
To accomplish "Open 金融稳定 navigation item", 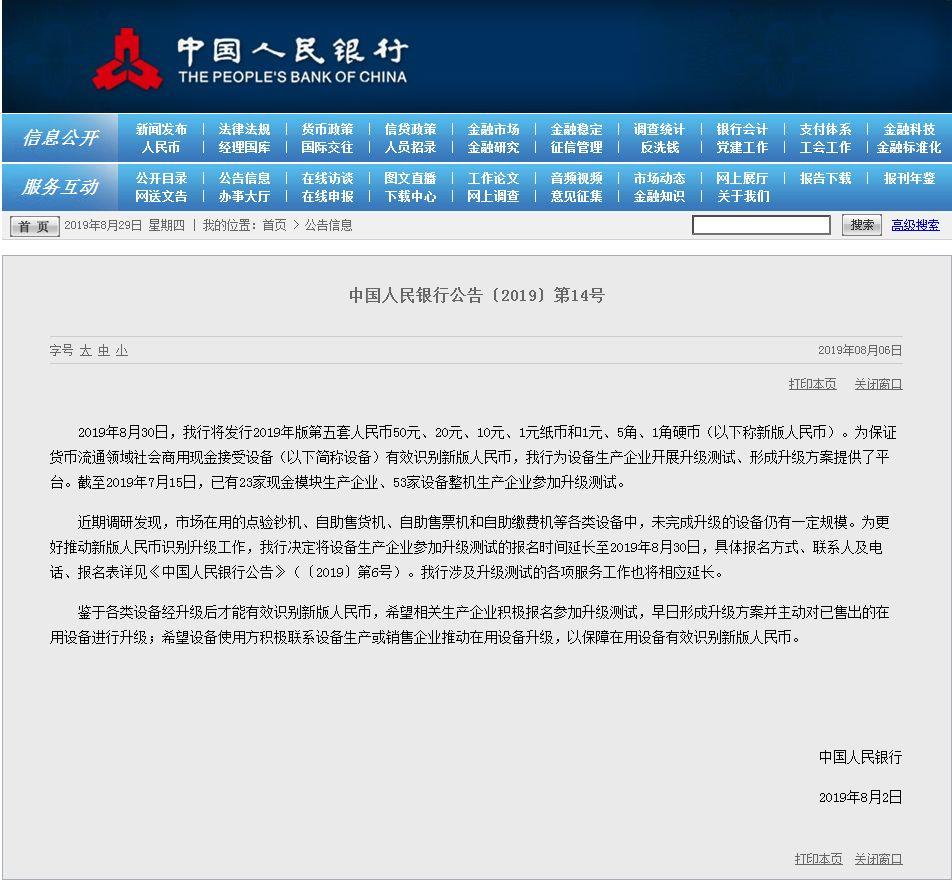I will click(x=576, y=129).
